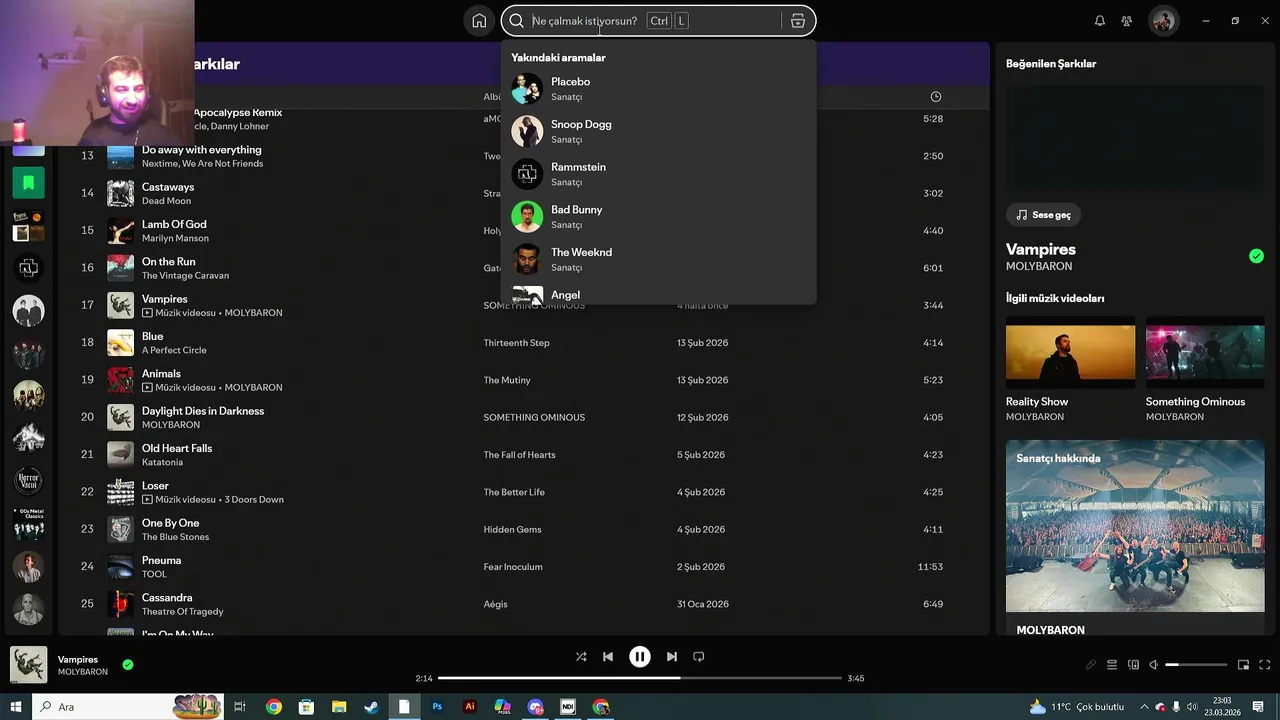Click Loser album cover thumbnail
The image size is (1280, 720).
point(121,492)
